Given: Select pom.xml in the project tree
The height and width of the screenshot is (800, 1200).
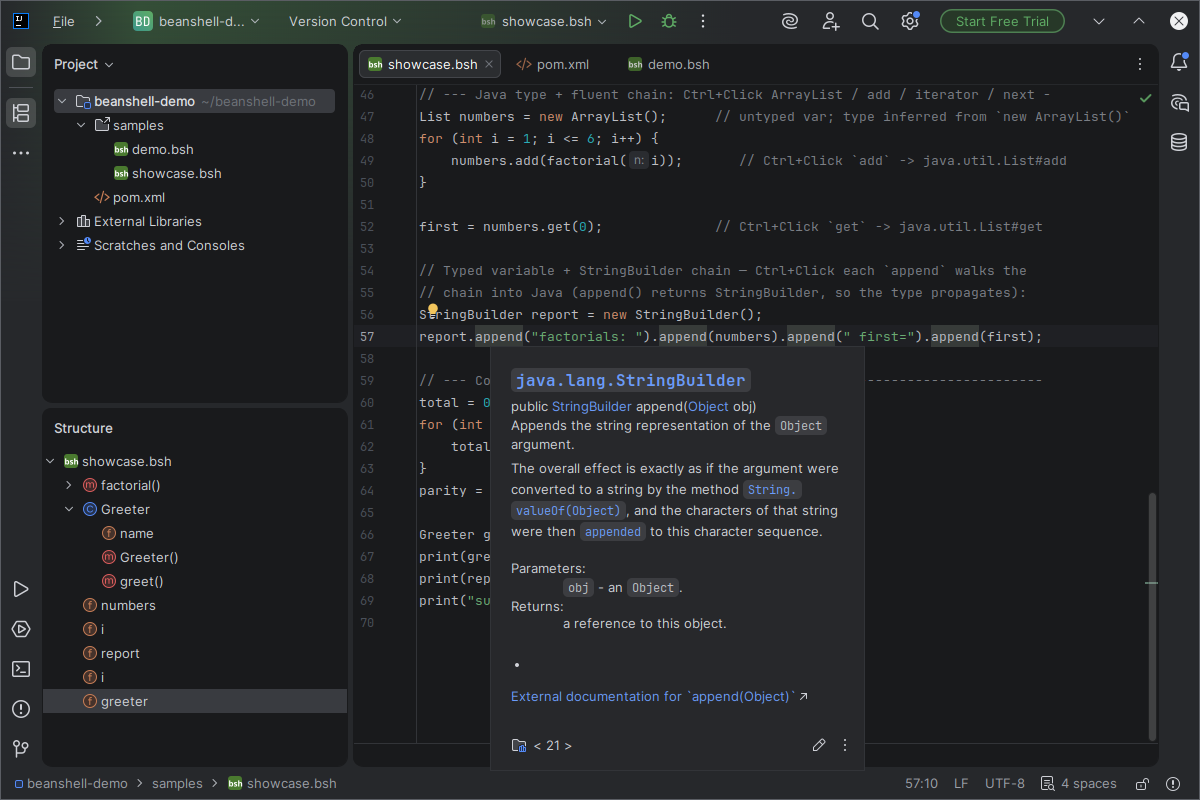Looking at the screenshot, I should coord(139,197).
